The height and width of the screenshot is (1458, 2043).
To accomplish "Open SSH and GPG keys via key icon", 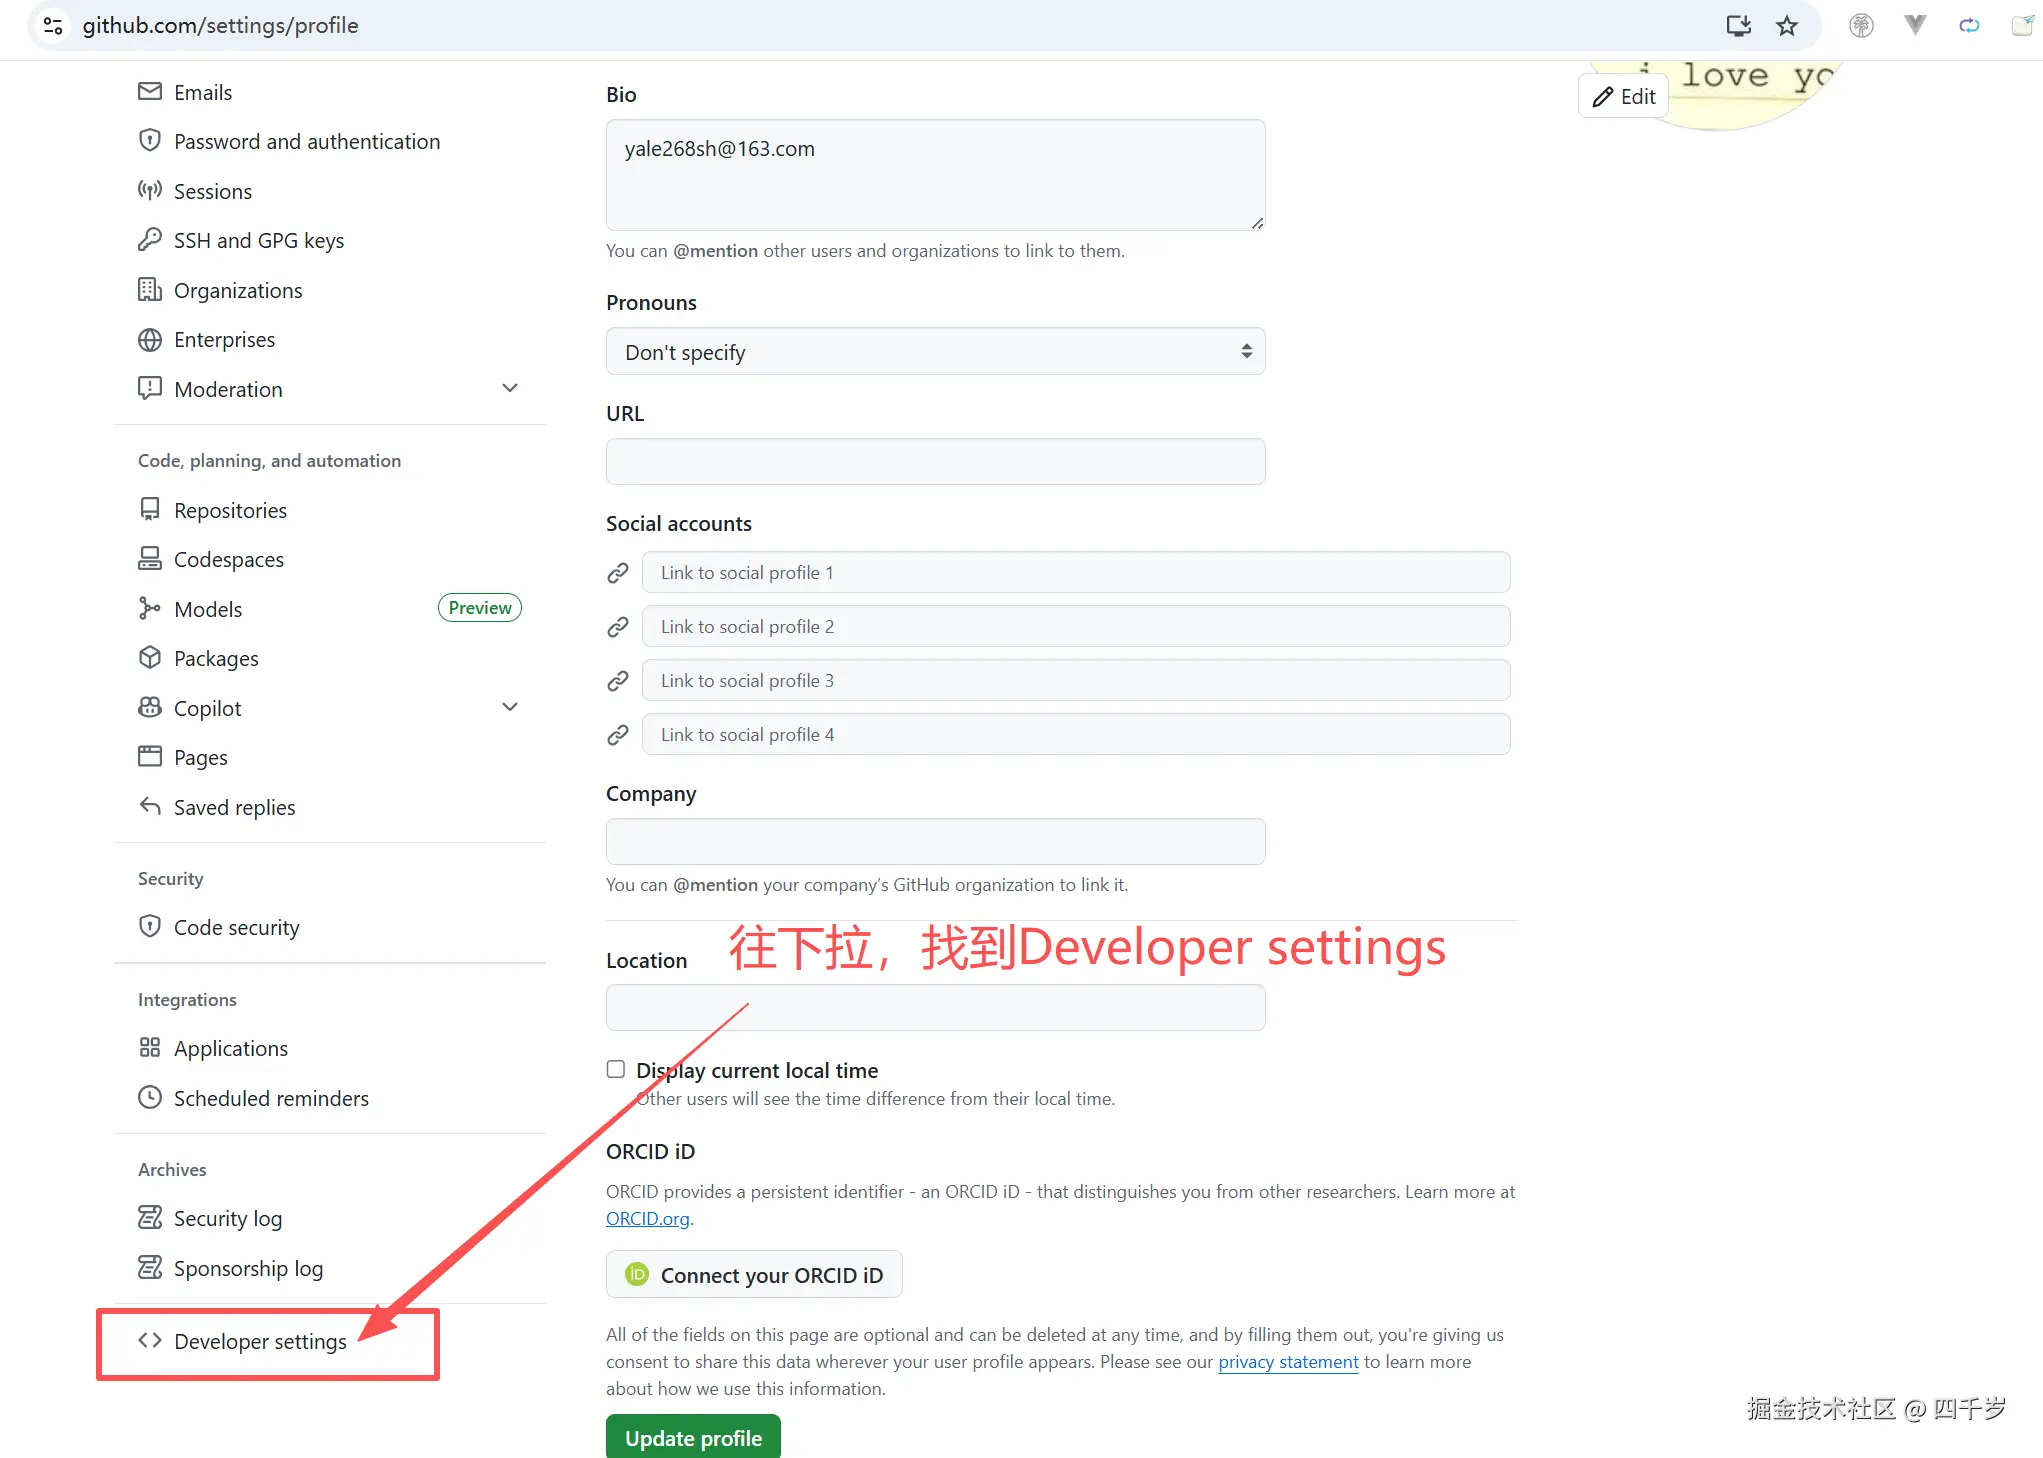I will [149, 240].
